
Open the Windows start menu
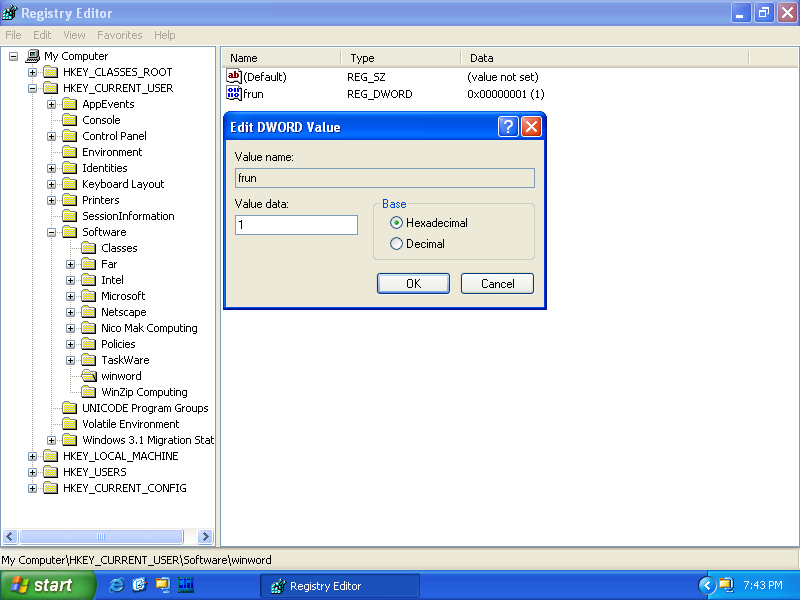47,585
